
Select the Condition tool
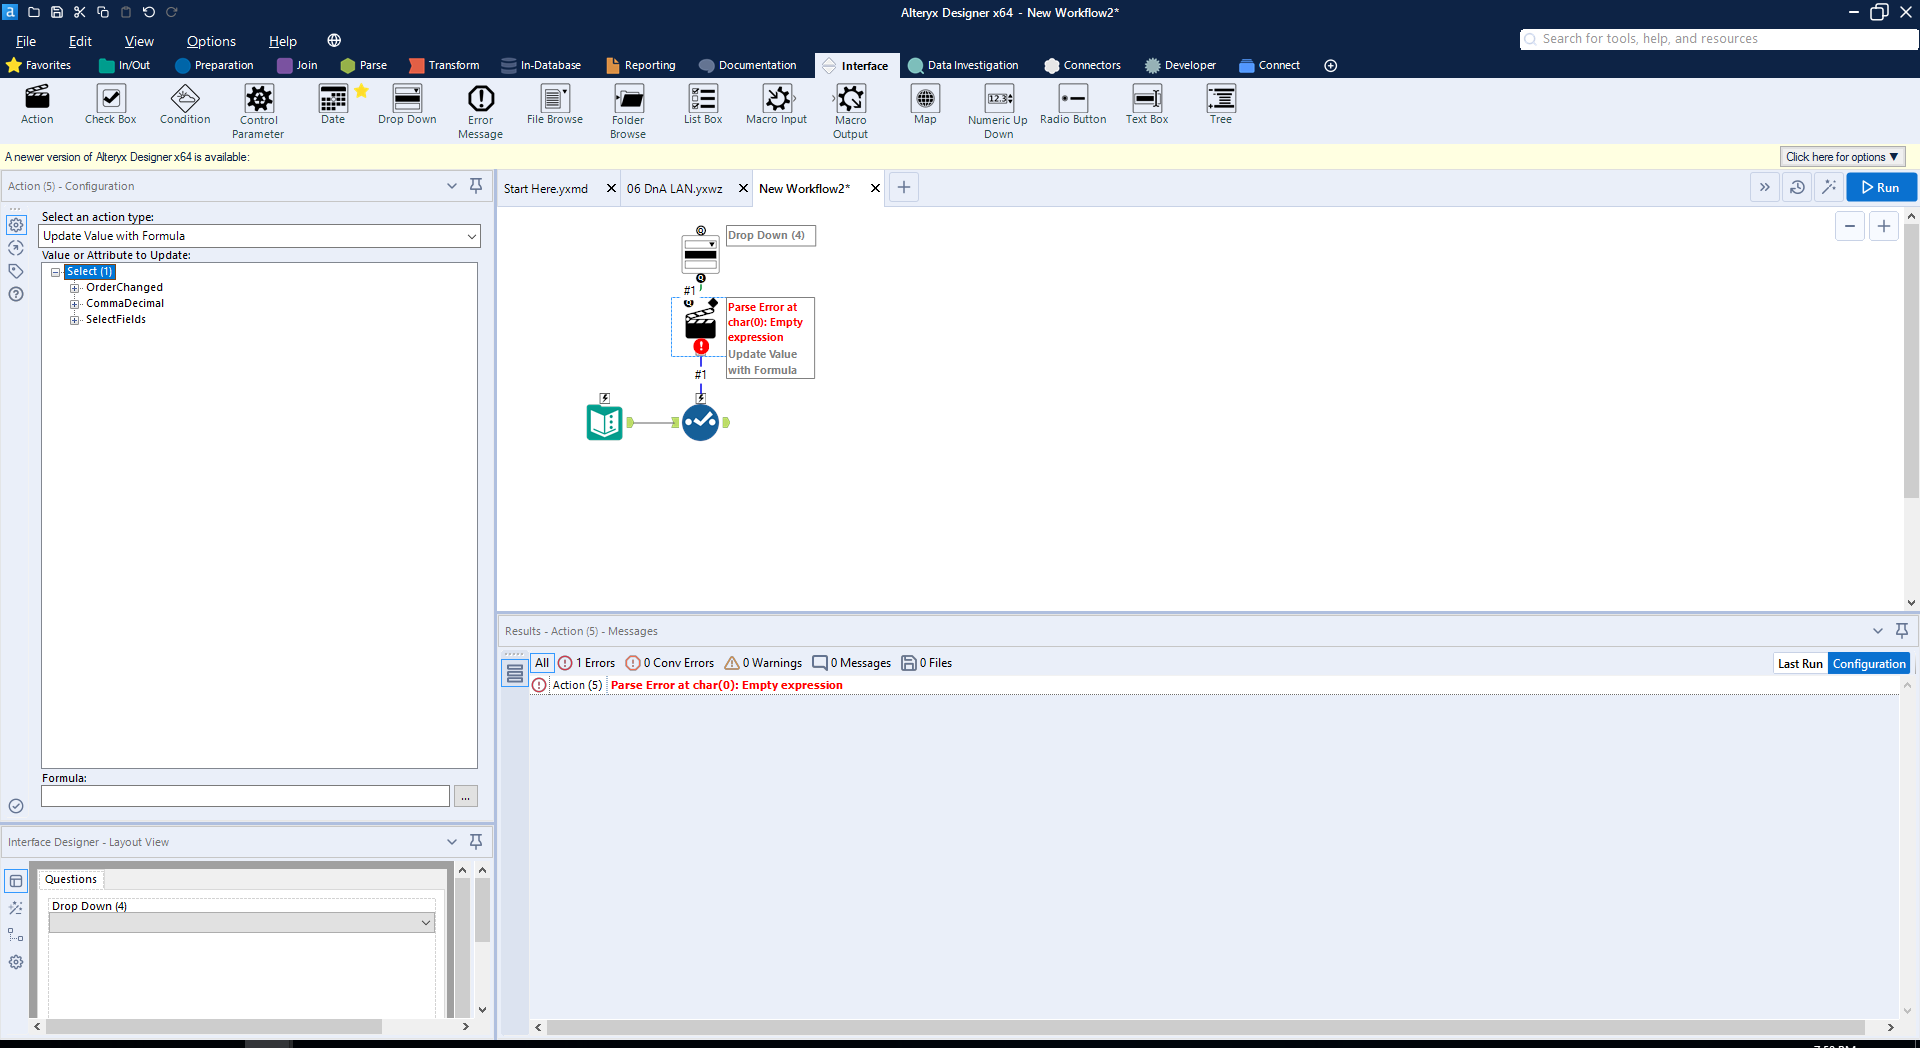184,106
